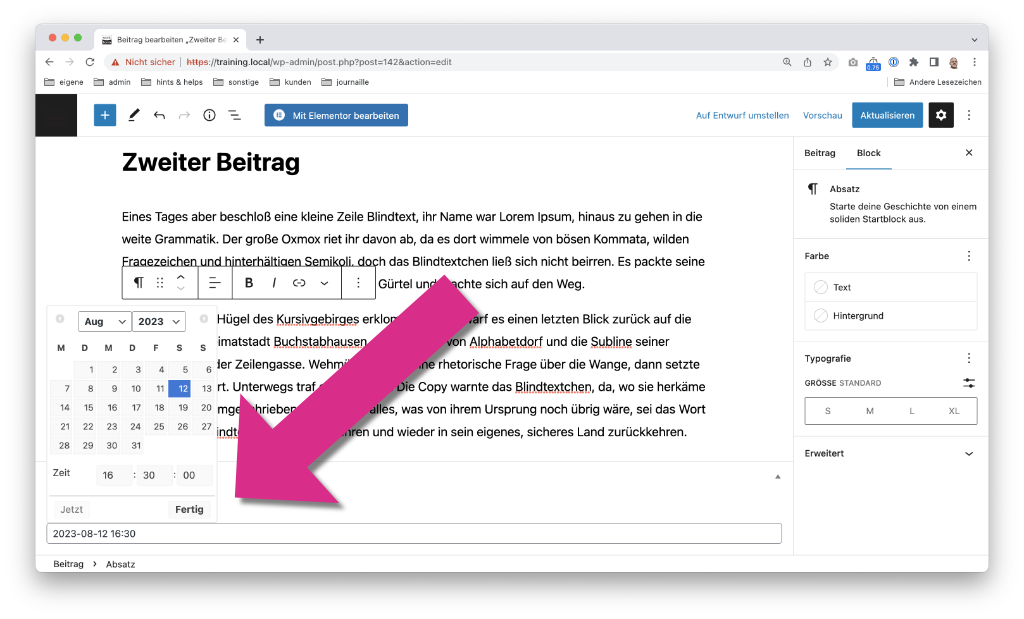Open the document details info icon
The image size is (1024, 619).
click(209, 116)
